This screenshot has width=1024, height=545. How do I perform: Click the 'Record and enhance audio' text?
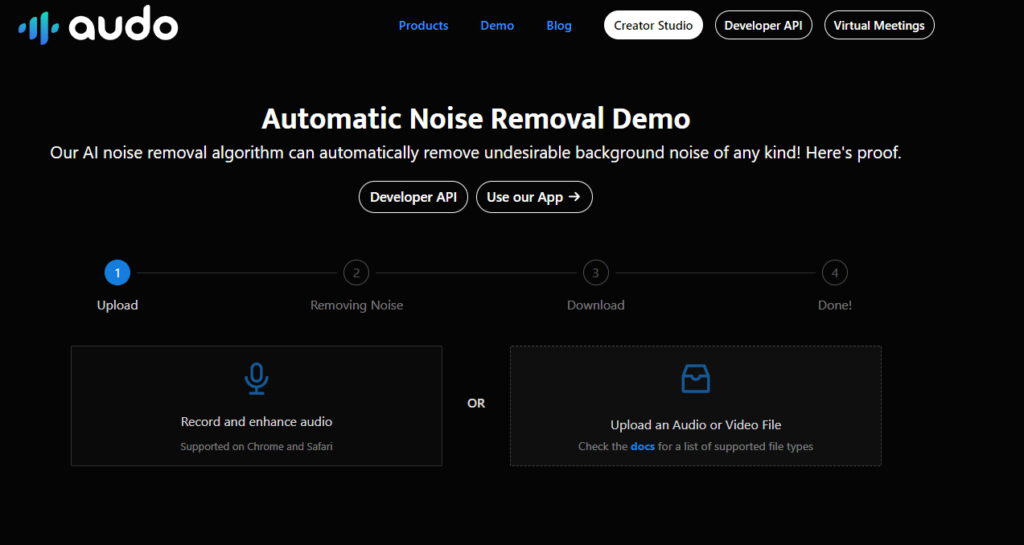coord(256,422)
